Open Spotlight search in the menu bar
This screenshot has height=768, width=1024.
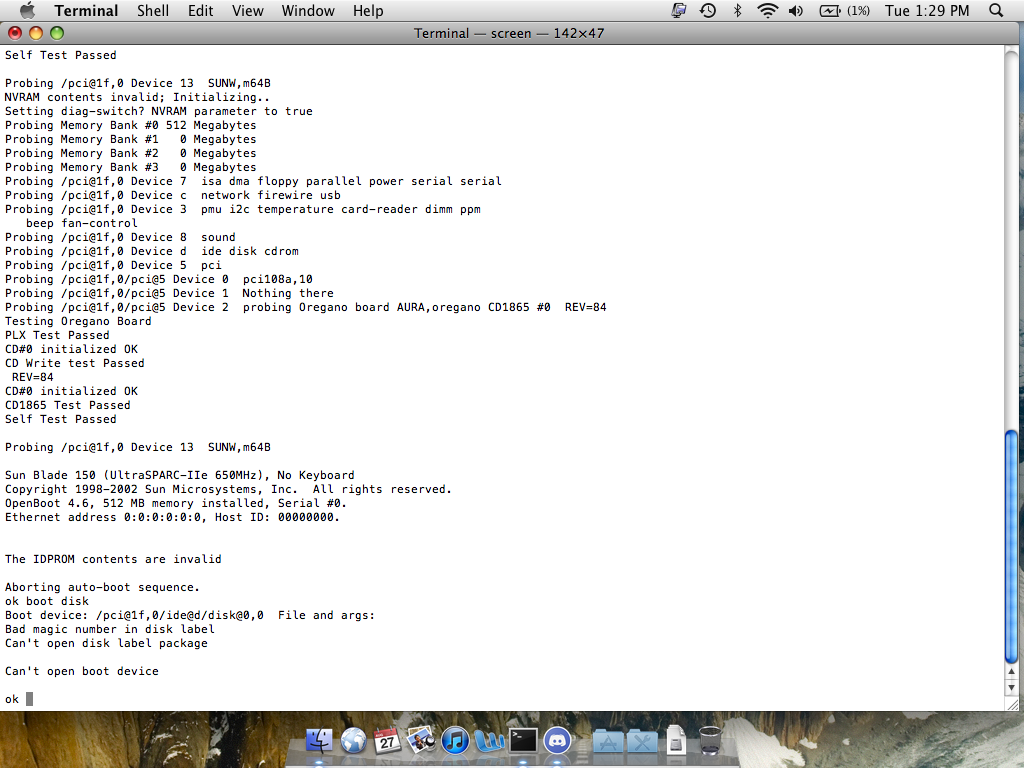pyautogui.click(x=995, y=11)
